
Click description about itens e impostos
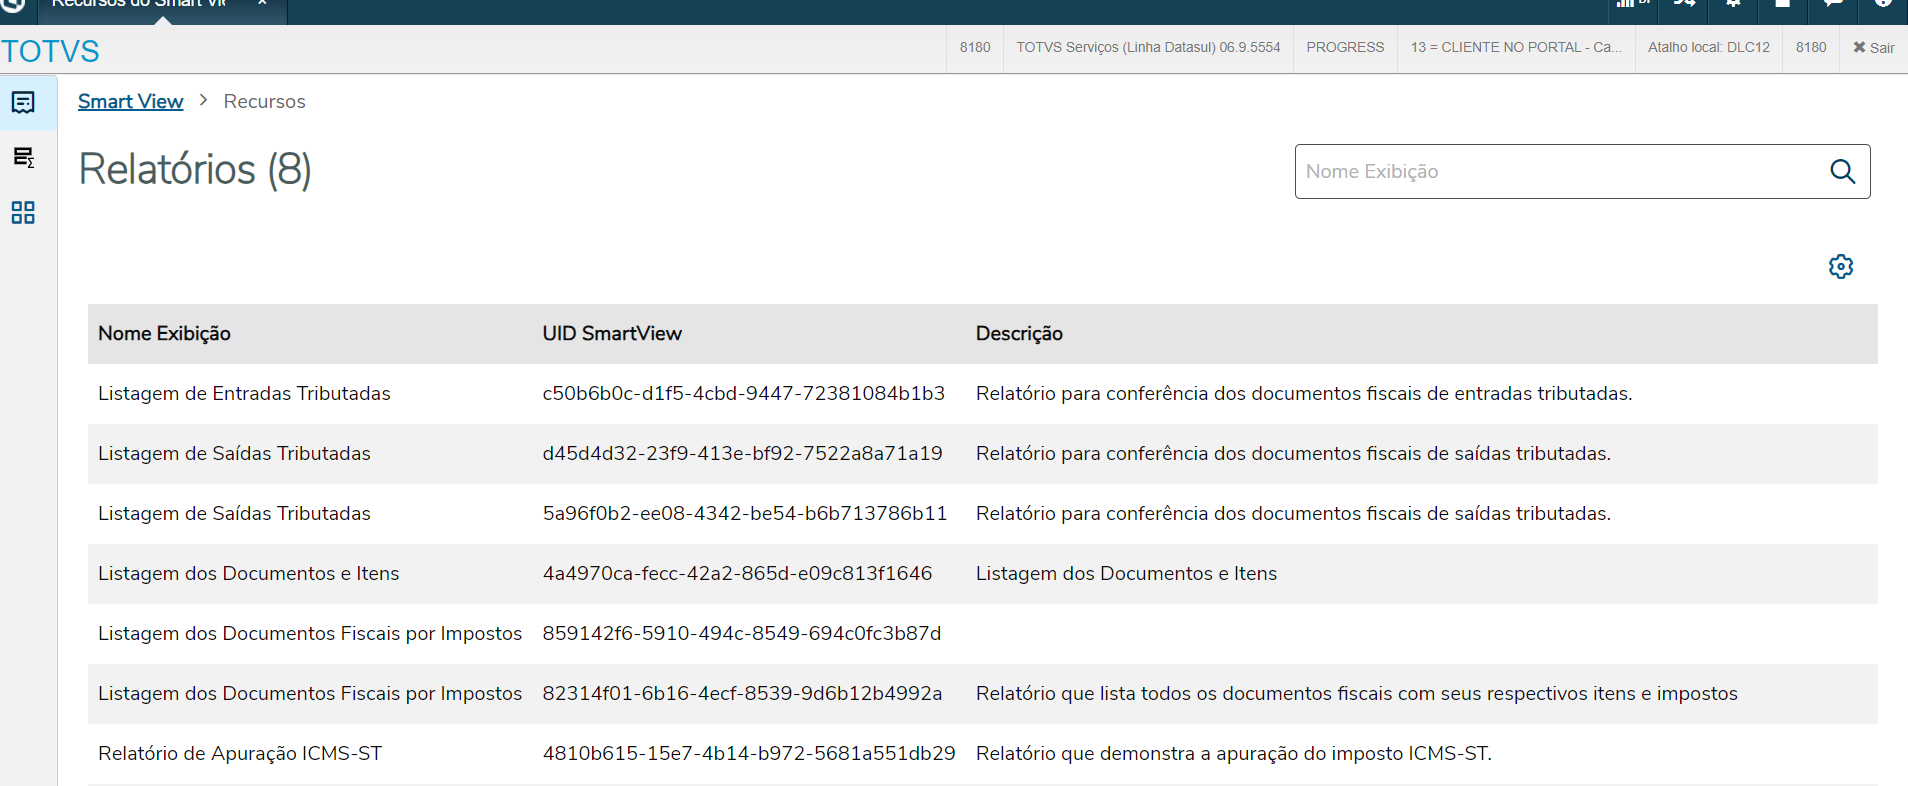[x=1356, y=693]
